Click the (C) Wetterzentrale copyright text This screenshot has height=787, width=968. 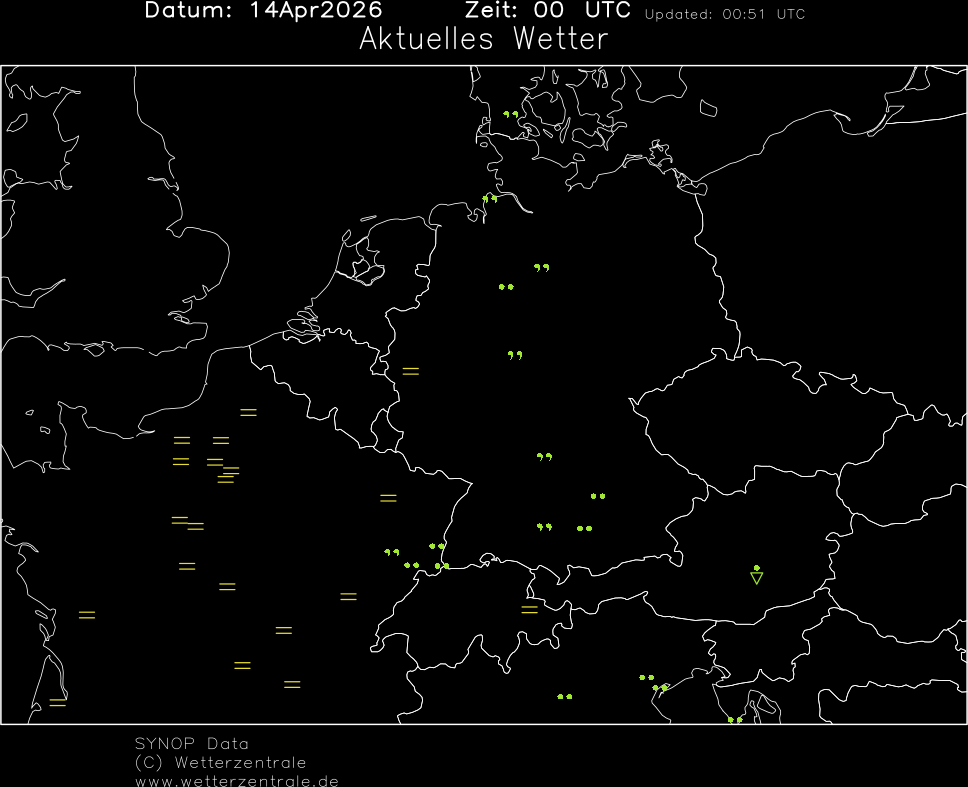pyautogui.click(x=220, y=762)
